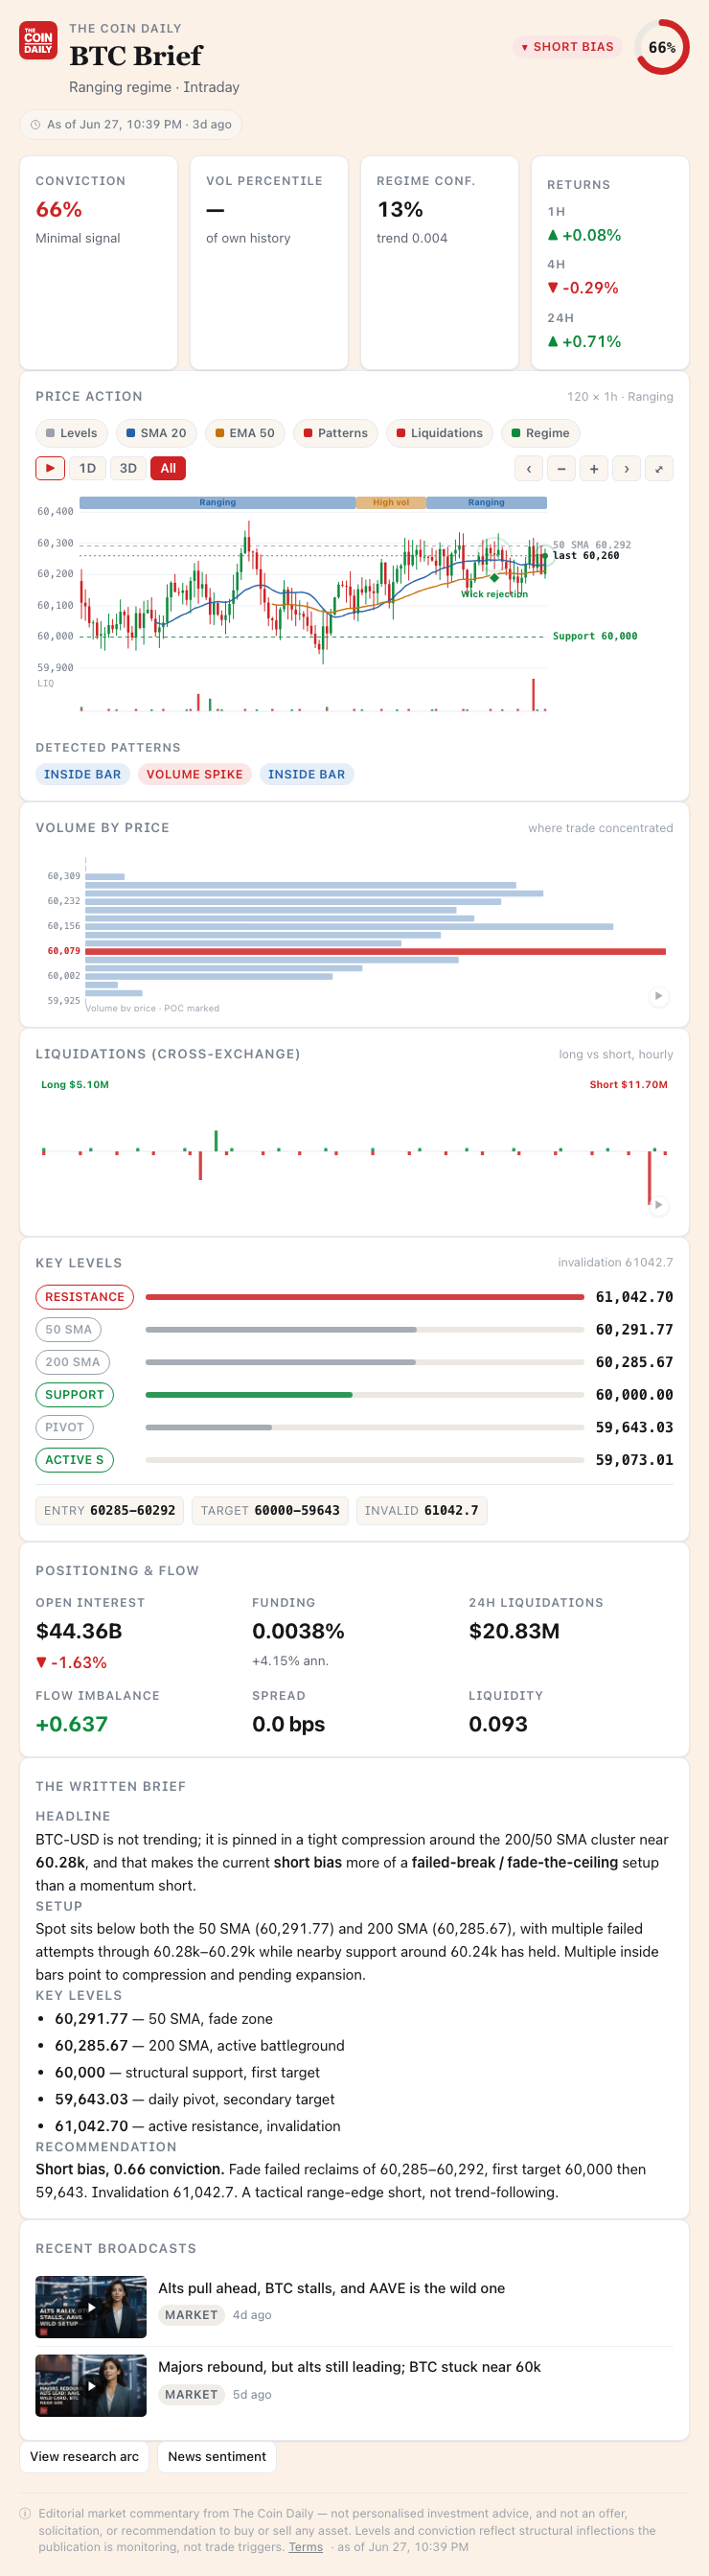Click the Regime Conf. 13% value
The height and width of the screenshot is (2576, 709).
(x=400, y=209)
